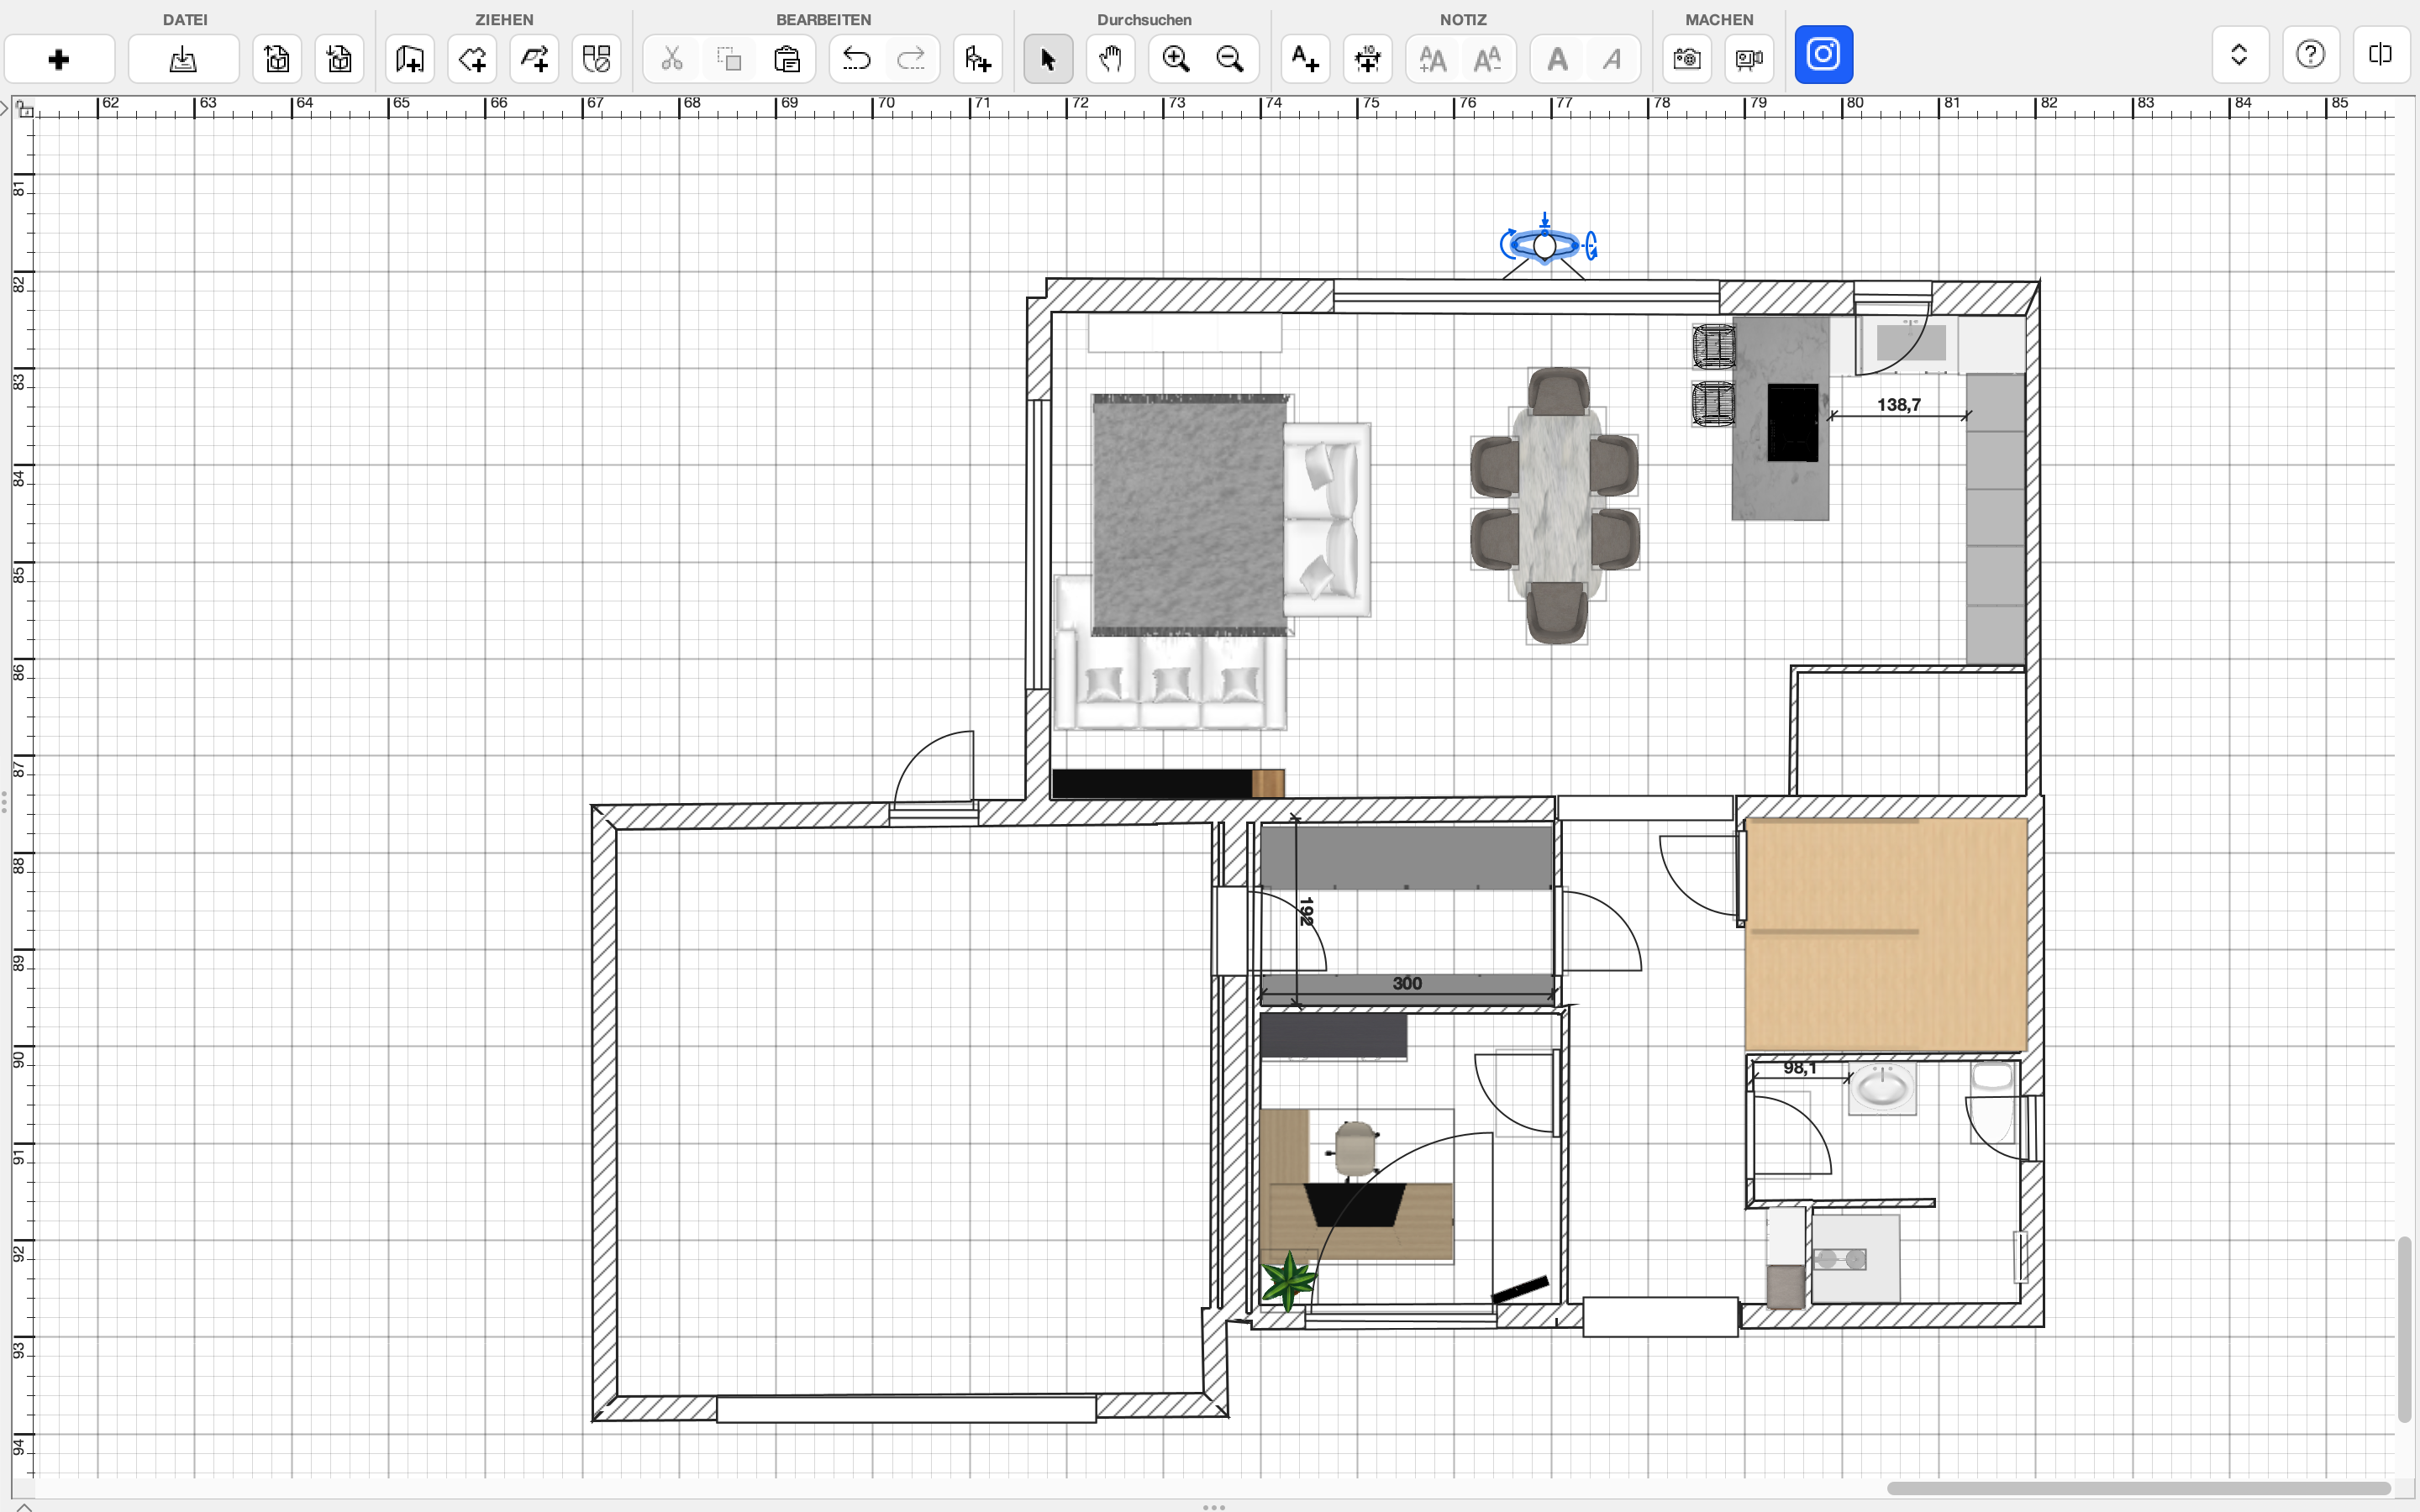Click the video camera recording icon
Screen dimensions: 2420x1512
click(x=1749, y=60)
